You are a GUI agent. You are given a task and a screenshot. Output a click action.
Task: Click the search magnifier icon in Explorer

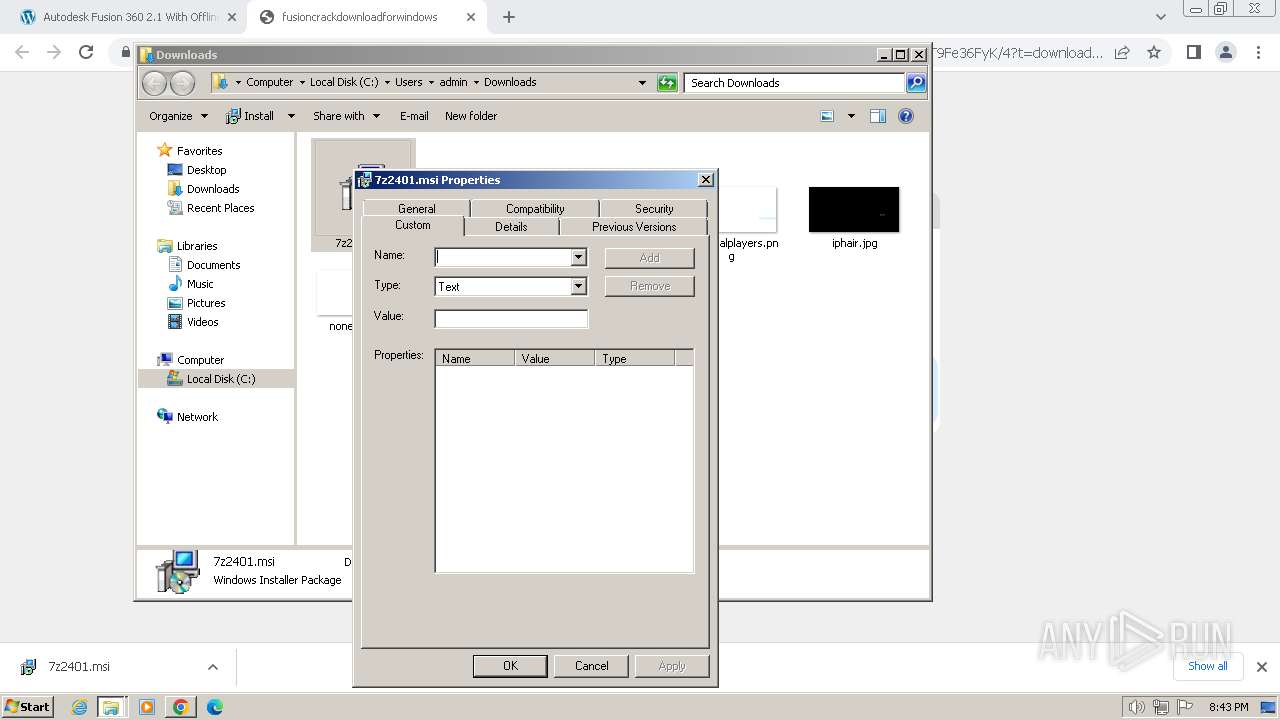(916, 83)
